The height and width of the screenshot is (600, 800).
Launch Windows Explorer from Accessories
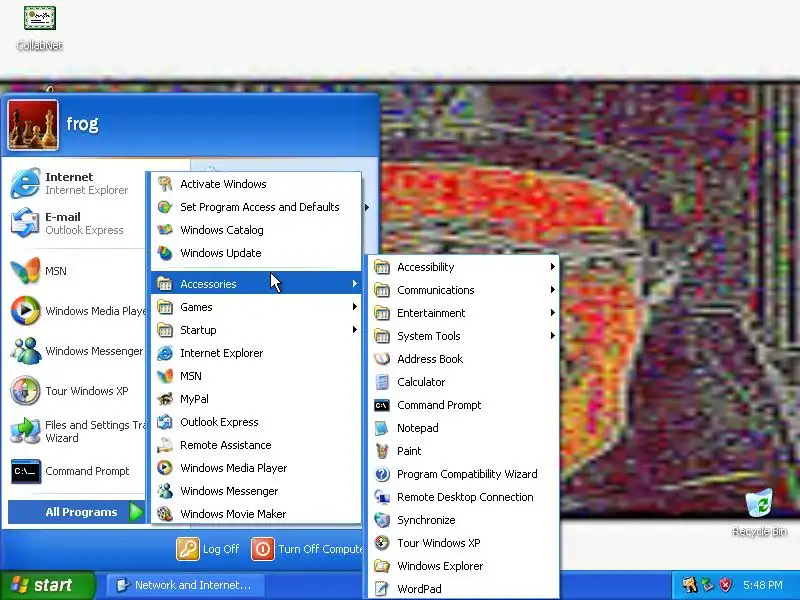coord(463,566)
